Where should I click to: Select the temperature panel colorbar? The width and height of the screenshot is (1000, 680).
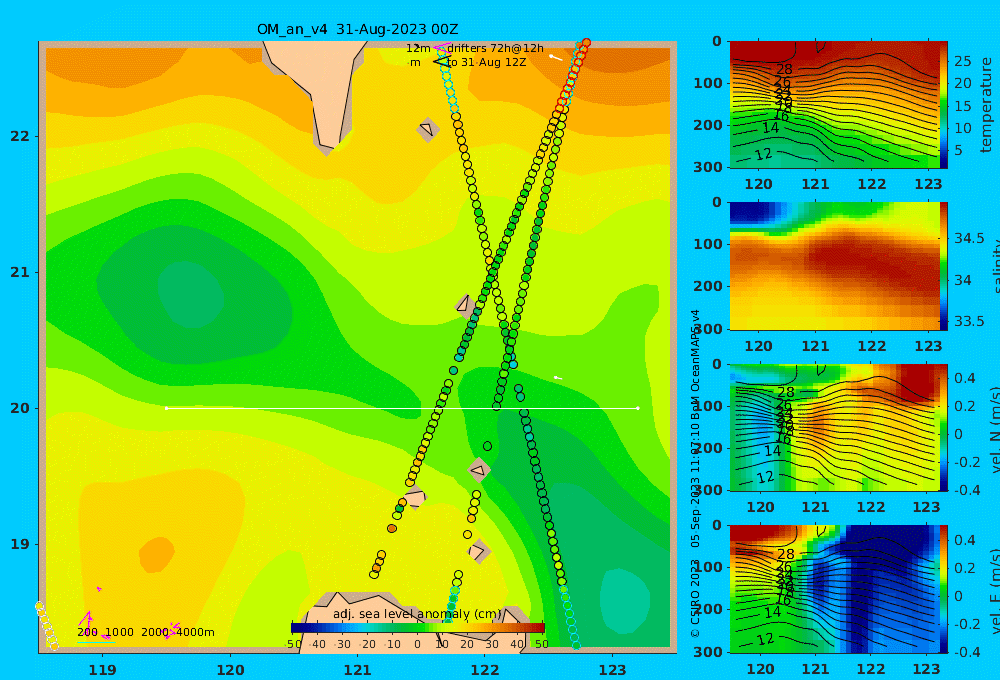point(944,105)
